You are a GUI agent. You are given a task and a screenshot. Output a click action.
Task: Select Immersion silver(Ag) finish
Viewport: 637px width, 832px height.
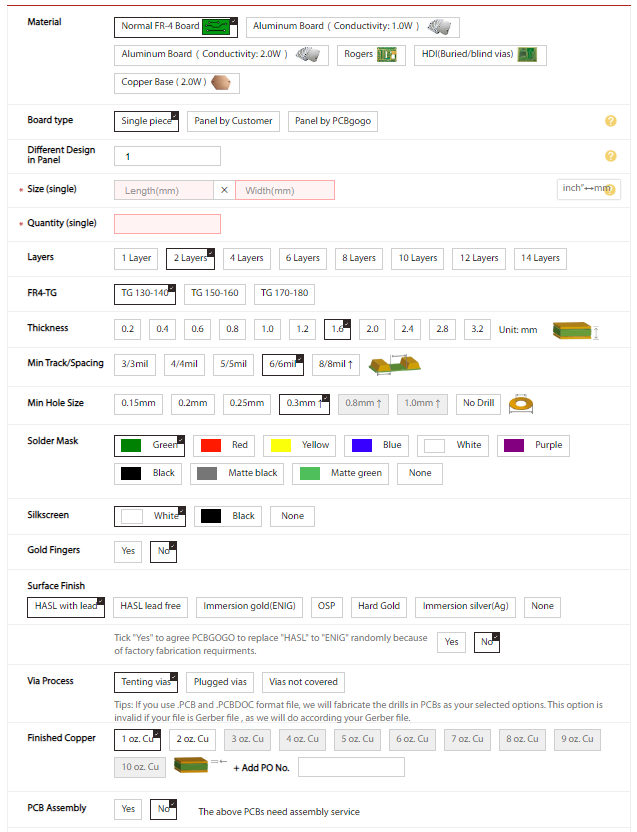466,607
